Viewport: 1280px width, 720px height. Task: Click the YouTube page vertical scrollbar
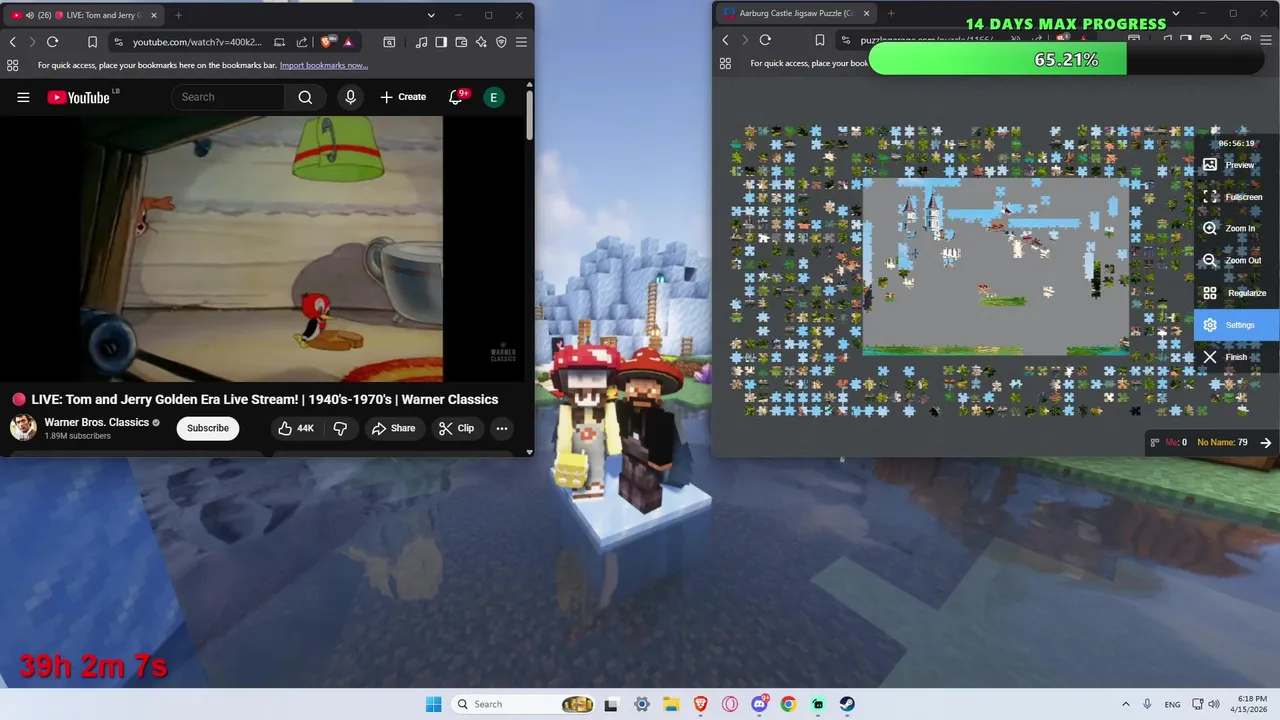[530, 115]
